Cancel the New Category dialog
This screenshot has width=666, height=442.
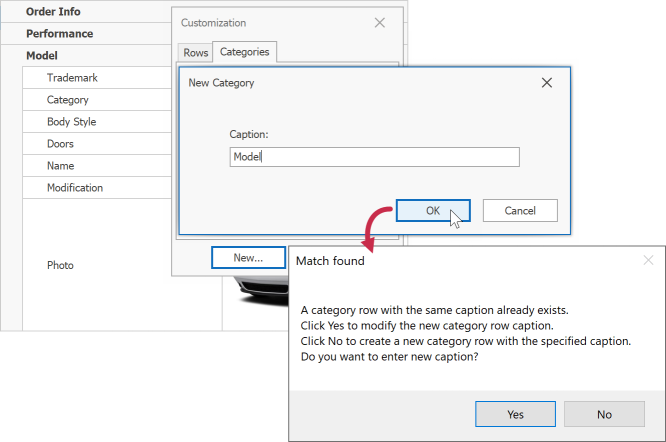520,211
